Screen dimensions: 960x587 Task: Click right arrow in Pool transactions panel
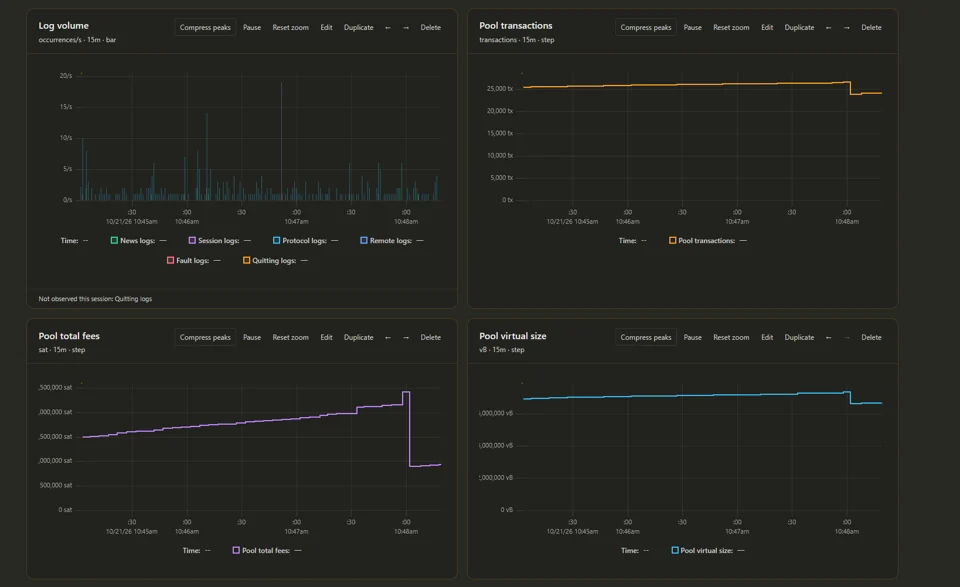coord(847,28)
